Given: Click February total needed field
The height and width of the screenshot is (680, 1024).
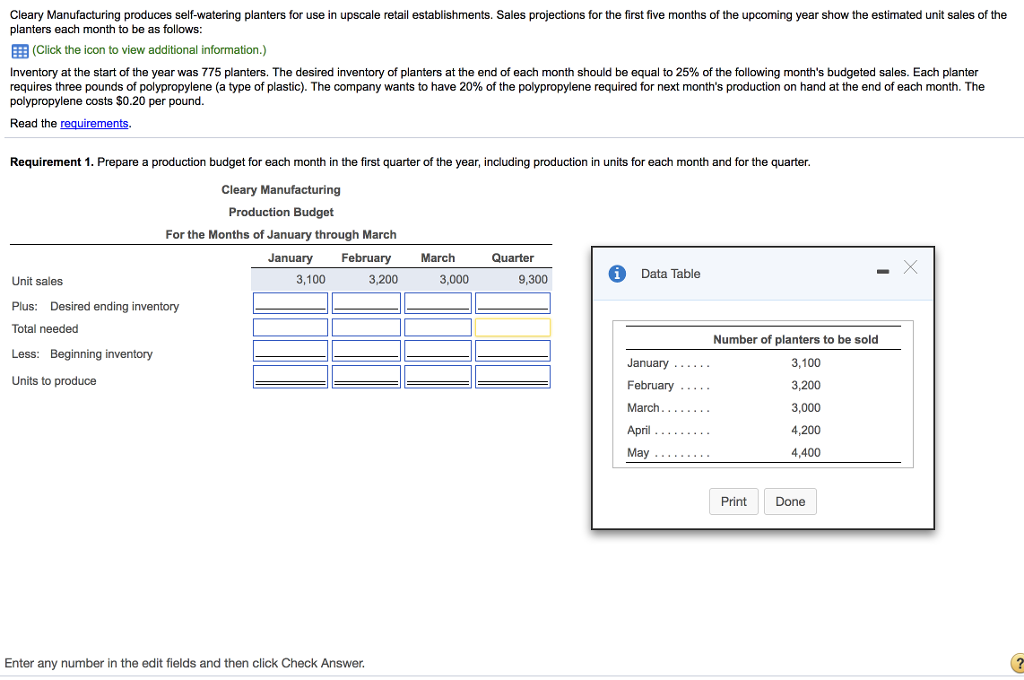Looking at the screenshot, I should (x=366, y=326).
